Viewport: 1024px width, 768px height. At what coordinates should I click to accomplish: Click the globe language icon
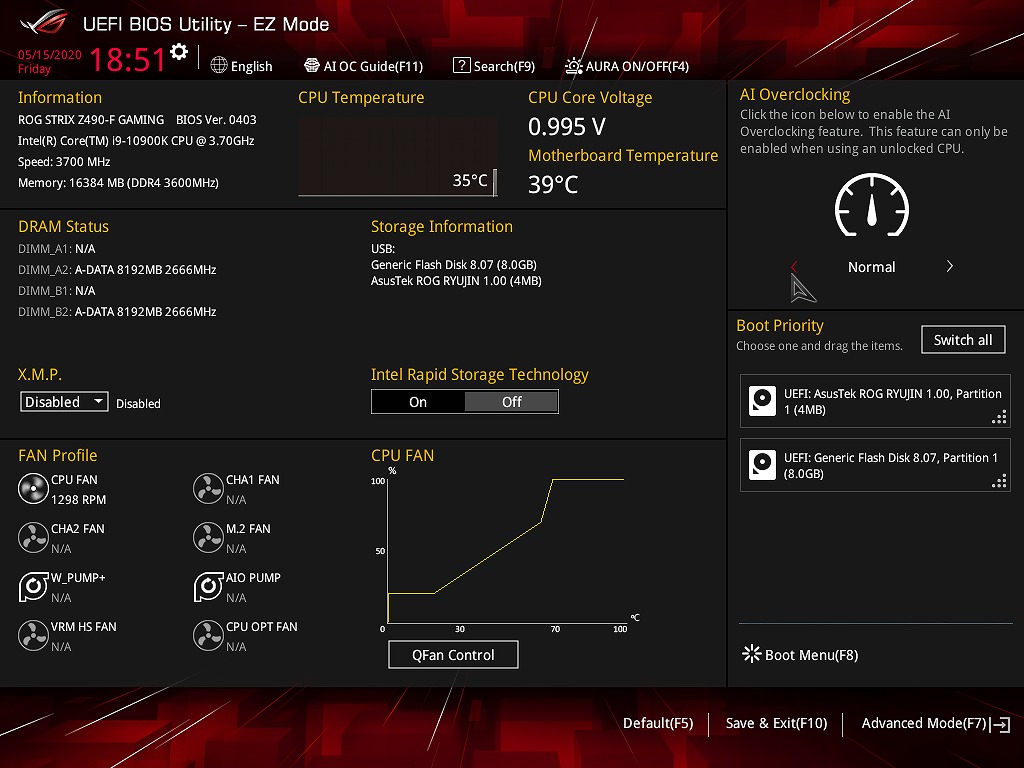point(219,65)
